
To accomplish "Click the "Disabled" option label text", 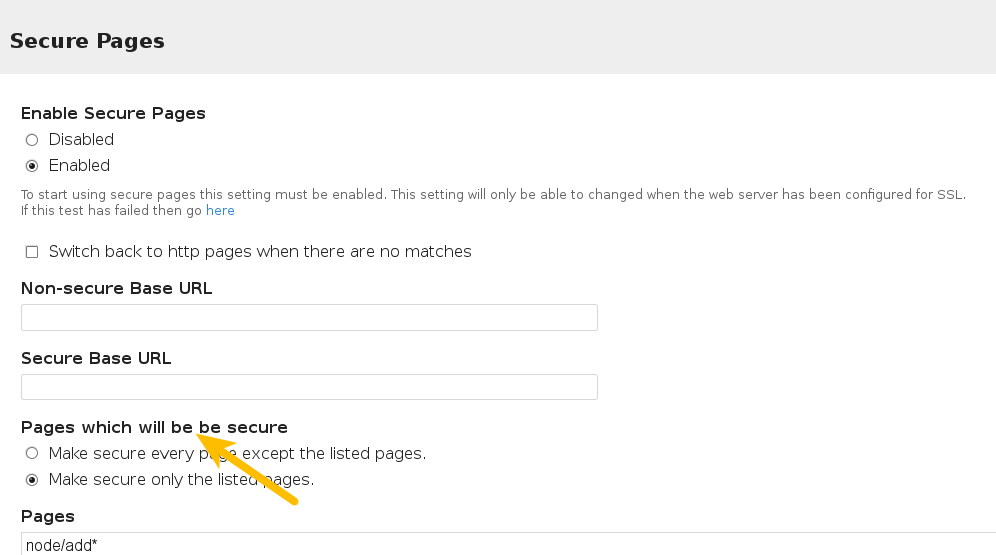I will [81, 140].
